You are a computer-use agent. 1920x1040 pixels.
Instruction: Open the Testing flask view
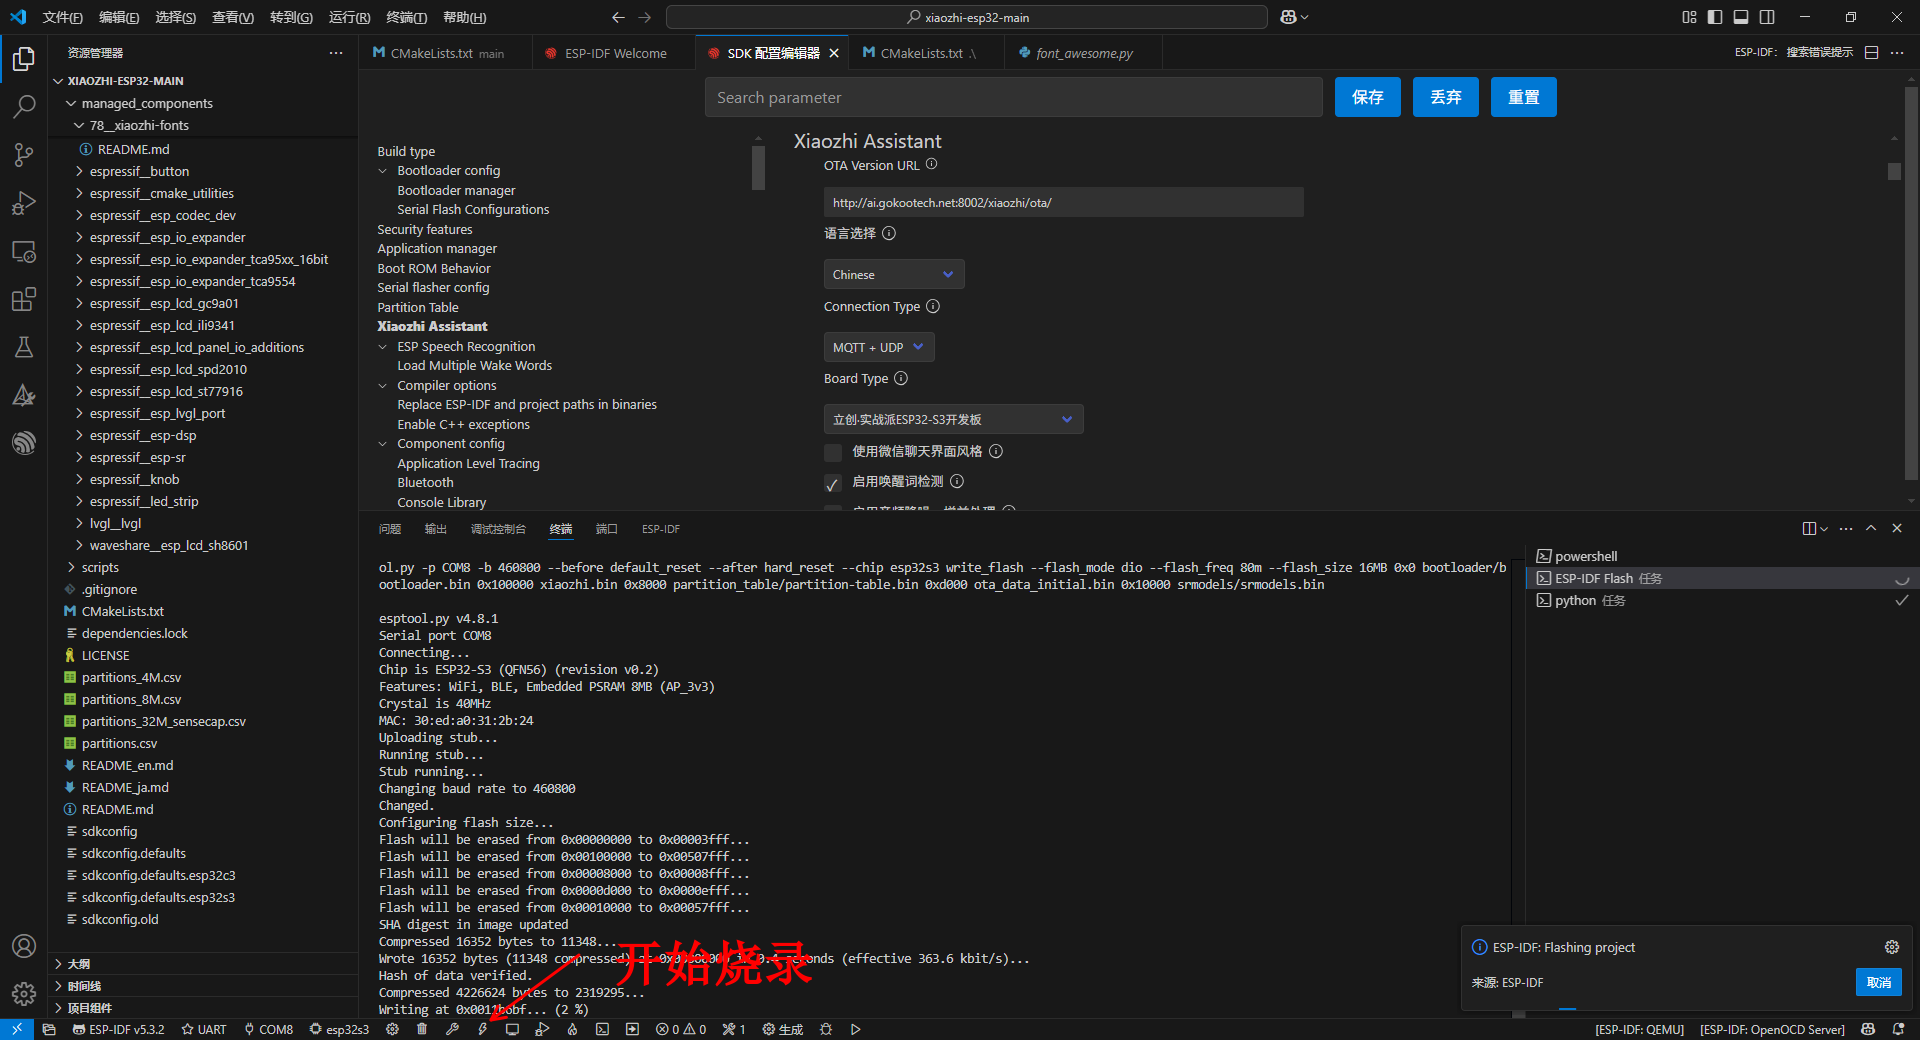pos(24,347)
